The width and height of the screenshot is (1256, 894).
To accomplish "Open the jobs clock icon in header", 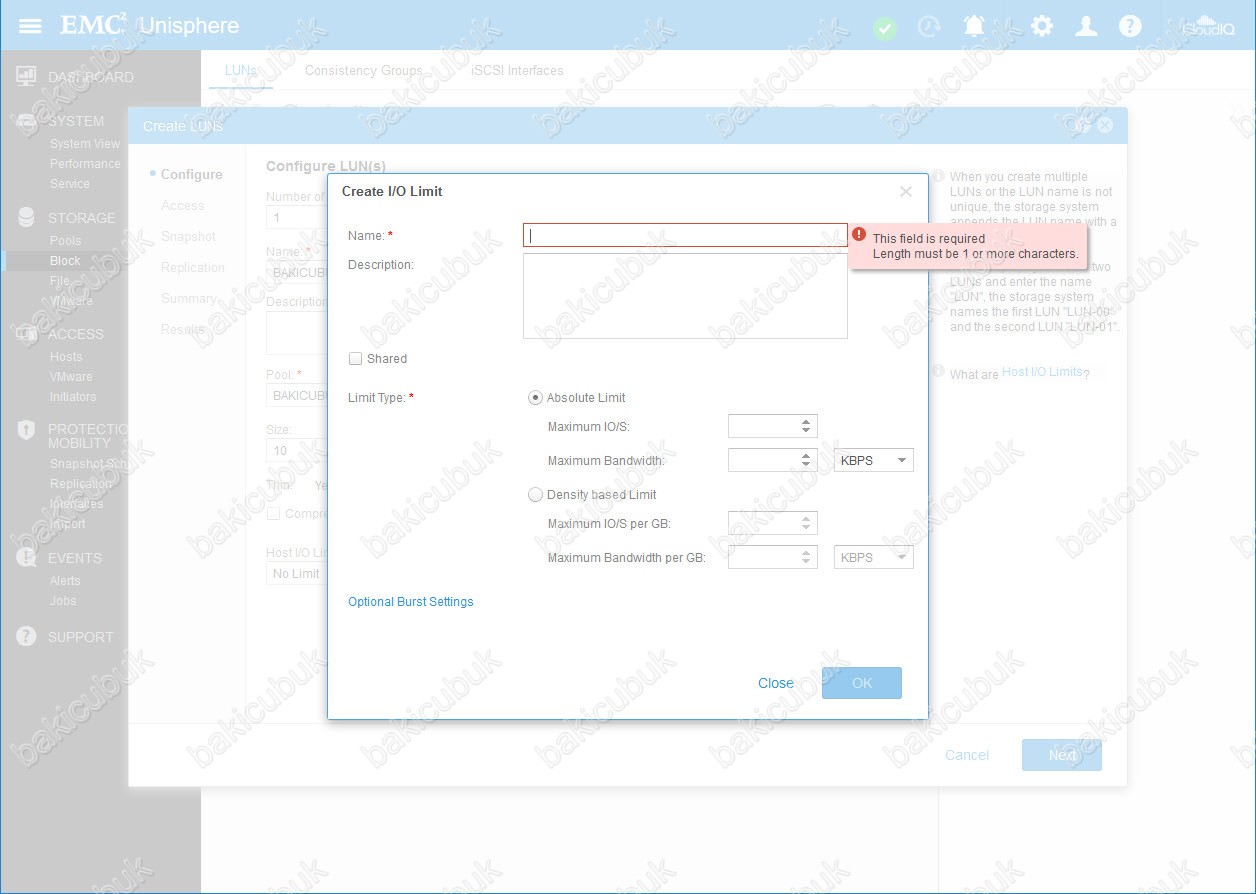I will pos(929,26).
